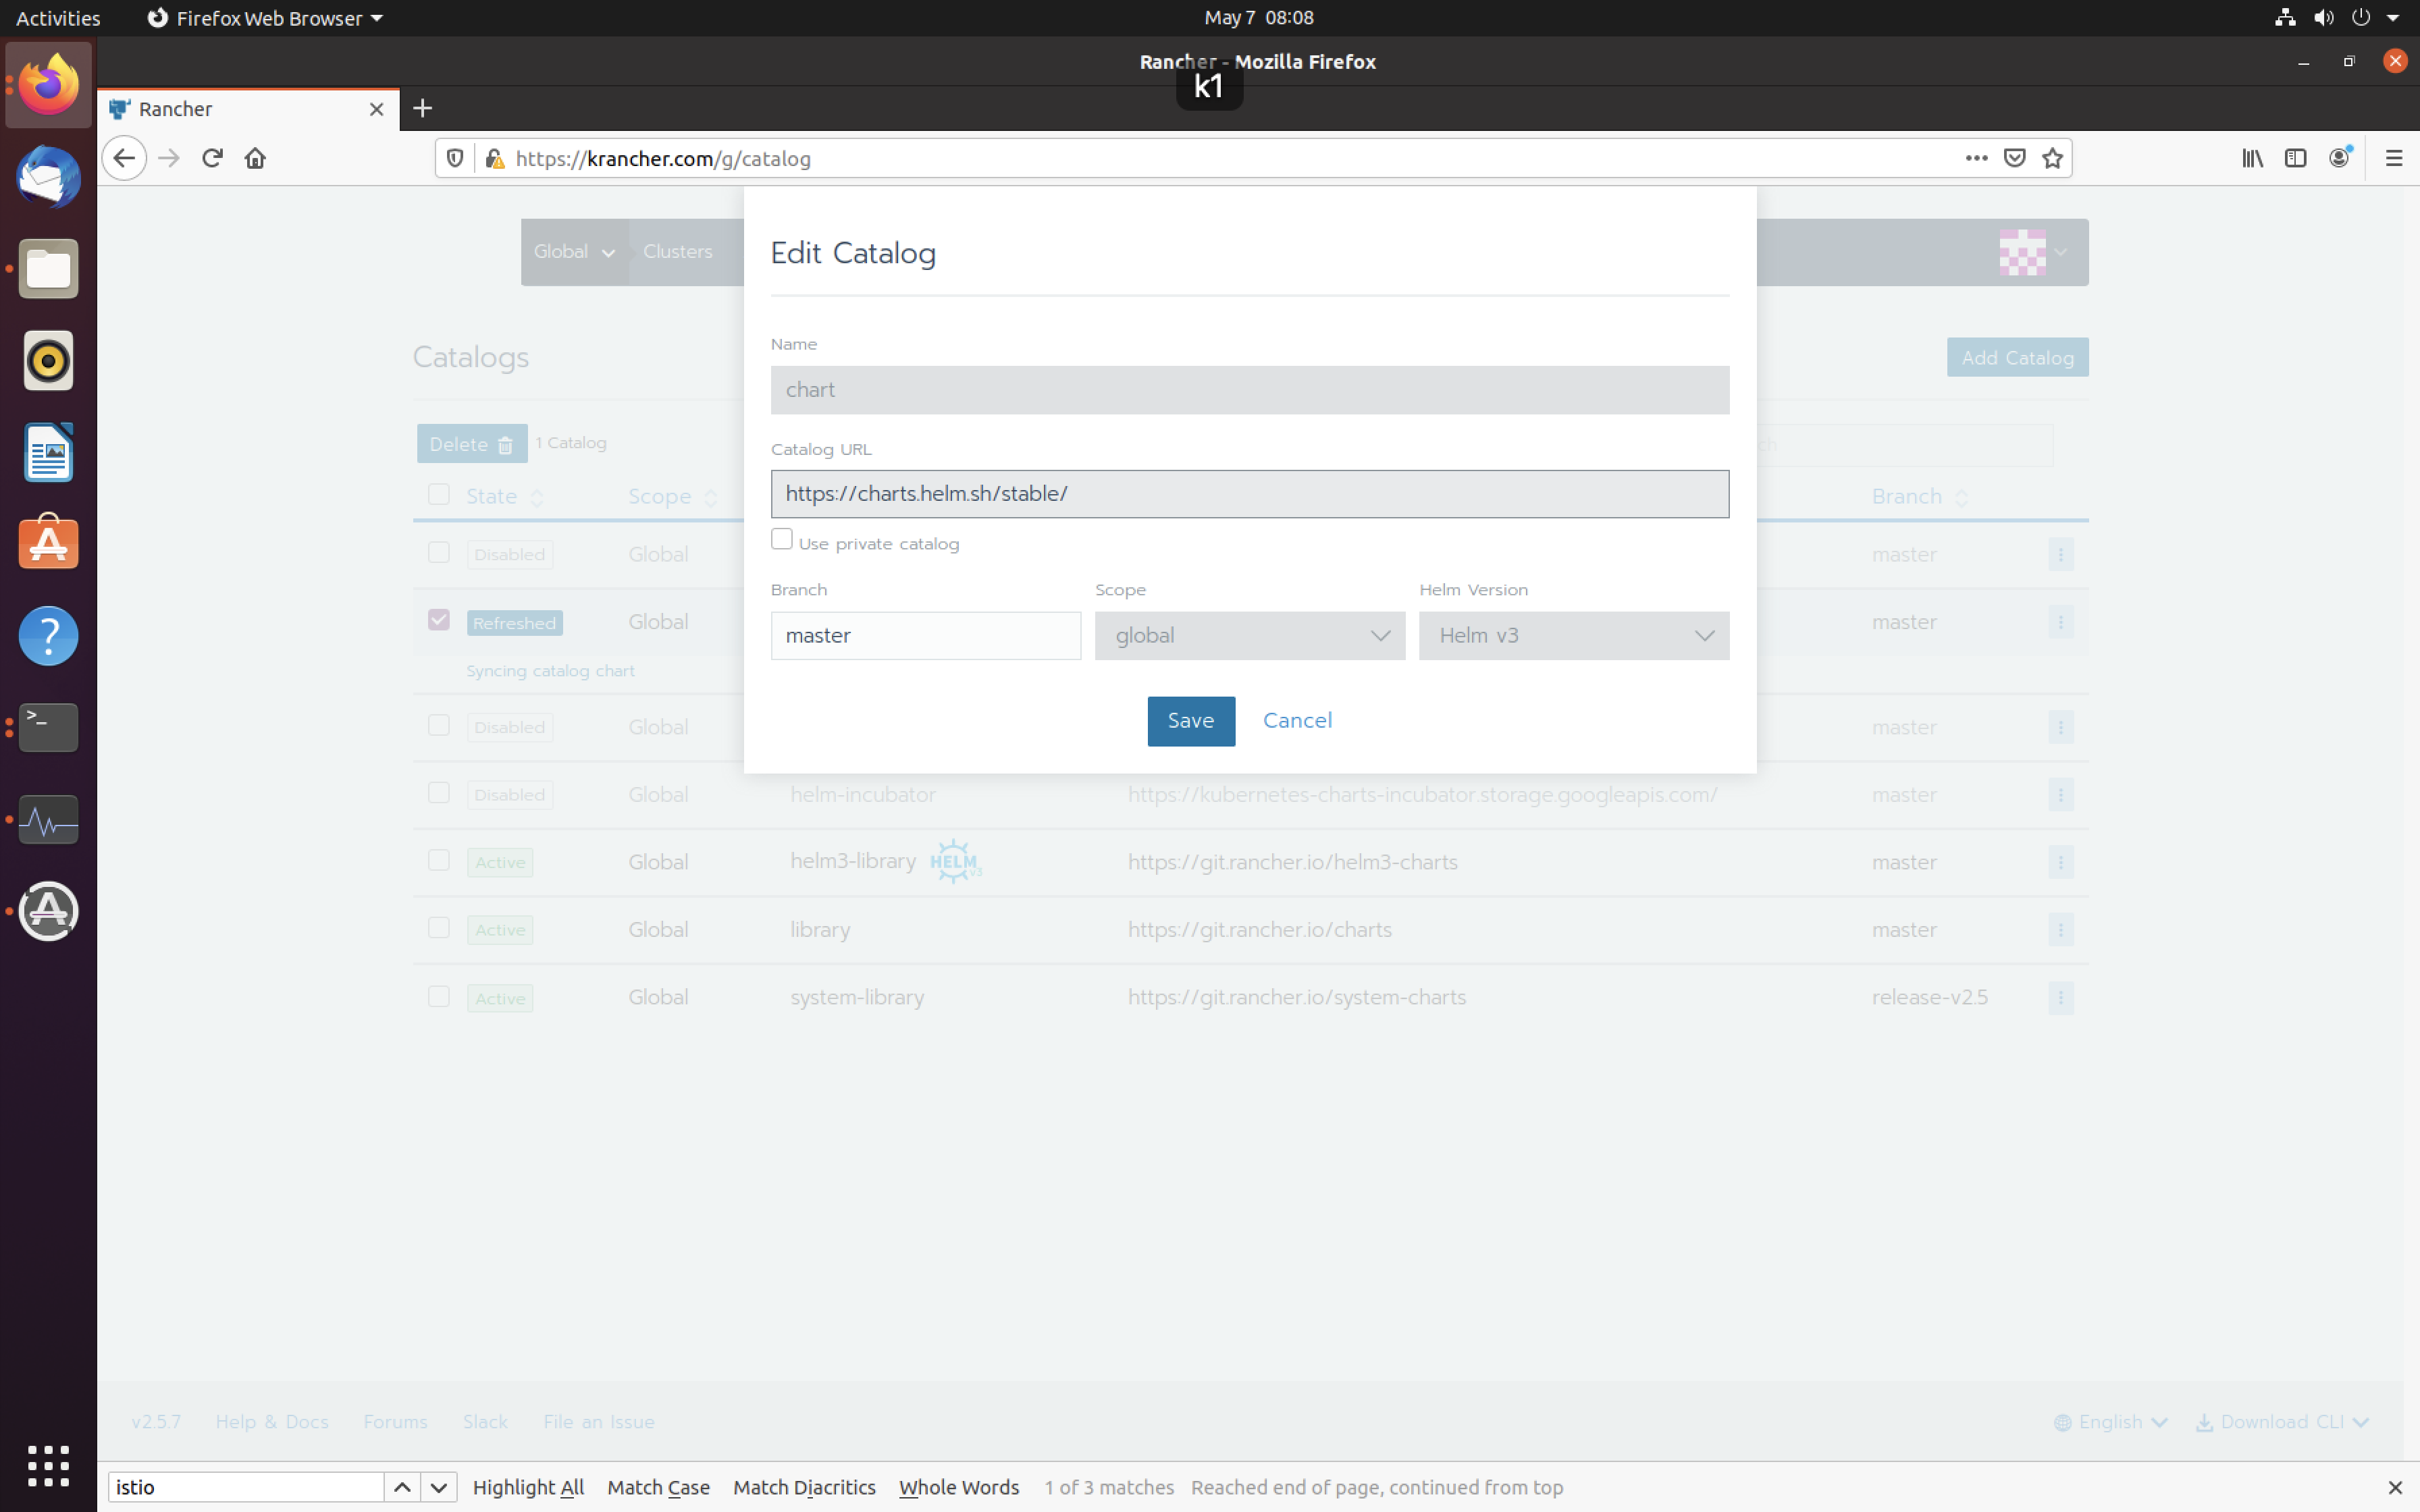
Task: Select library row checkbox
Action: point(438,928)
